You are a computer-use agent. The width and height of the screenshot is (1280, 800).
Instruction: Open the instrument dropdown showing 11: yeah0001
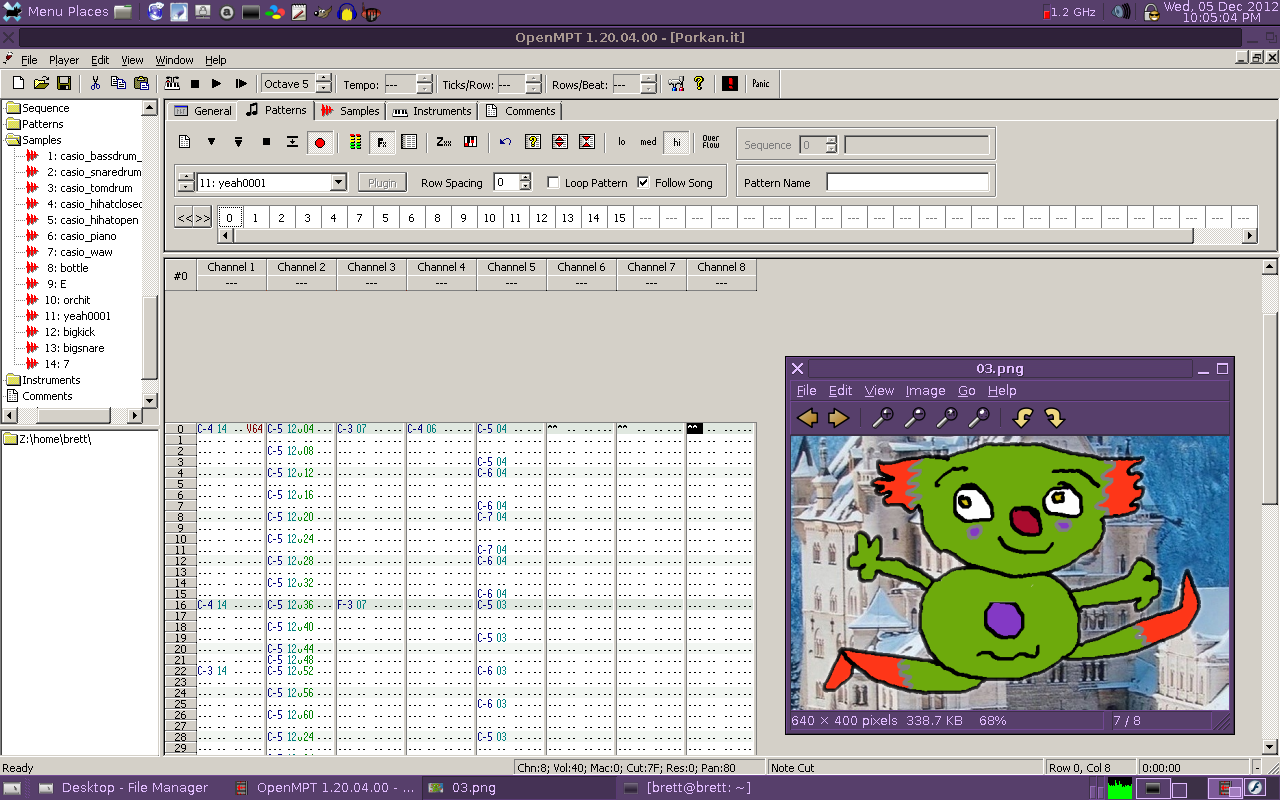click(x=338, y=183)
